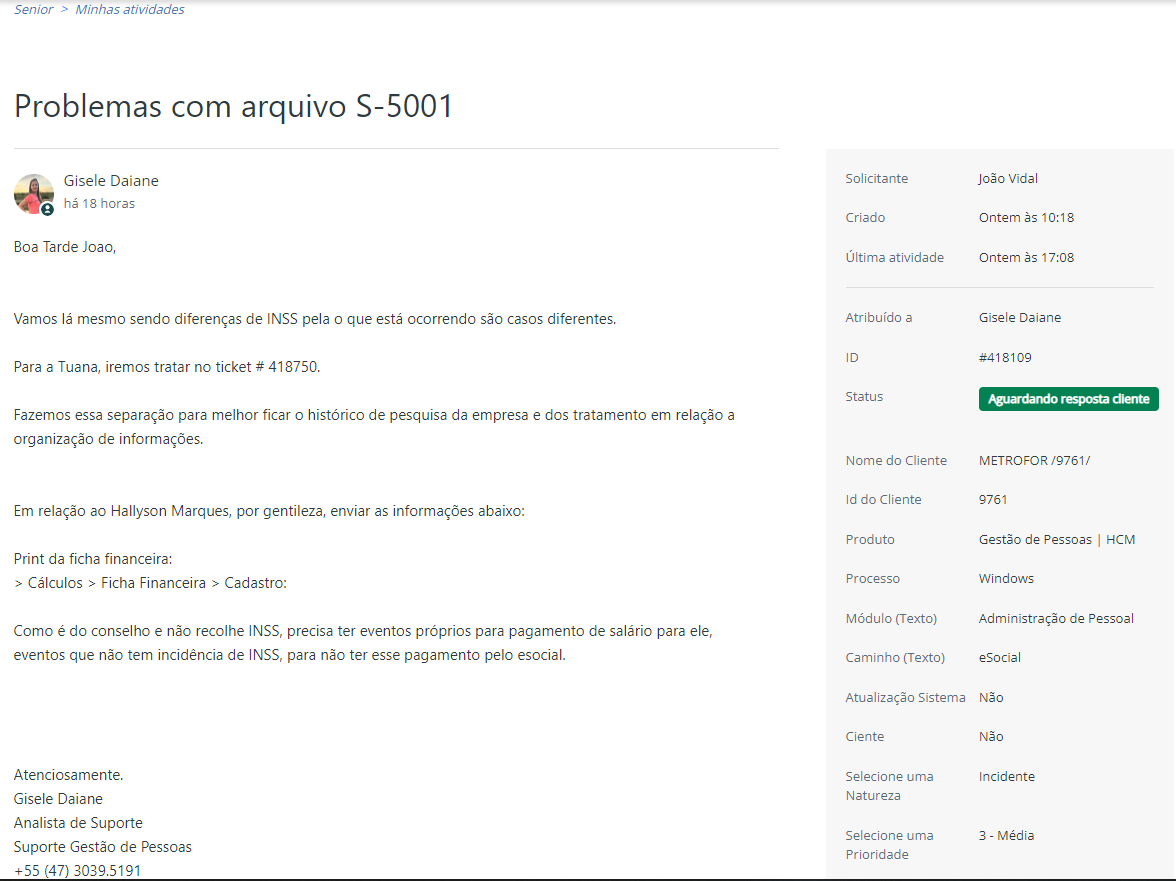Click the ticket title Problemas com arquivo S-5001
Screen dimensions: 1176x881
click(x=233, y=106)
